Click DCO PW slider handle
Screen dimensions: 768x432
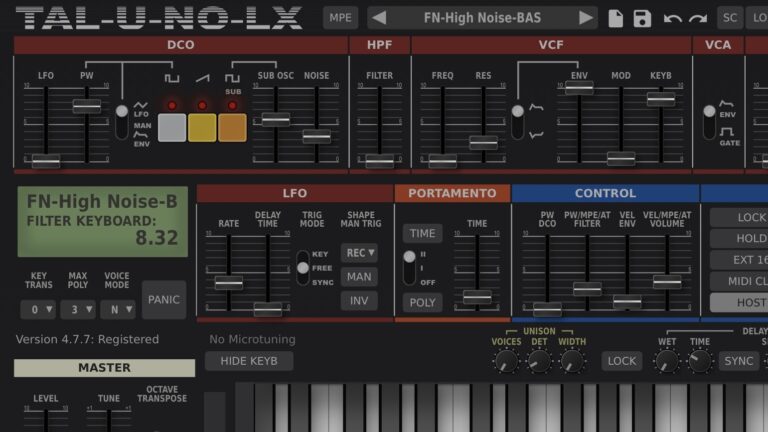87,105
